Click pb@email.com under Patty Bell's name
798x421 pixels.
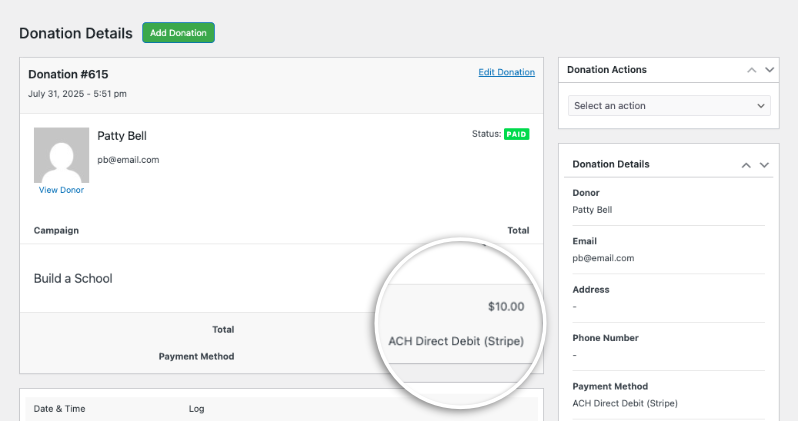pos(128,160)
